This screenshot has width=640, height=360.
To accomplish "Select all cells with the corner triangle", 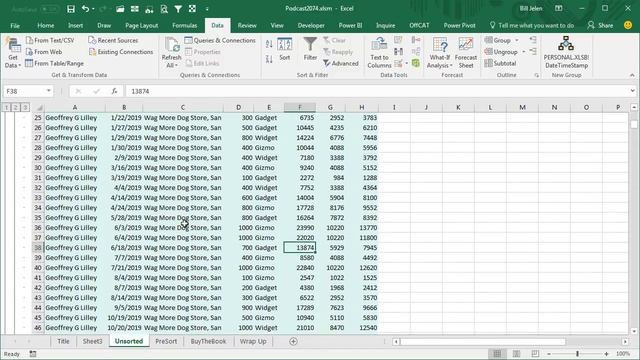I will (x=38, y=108).
